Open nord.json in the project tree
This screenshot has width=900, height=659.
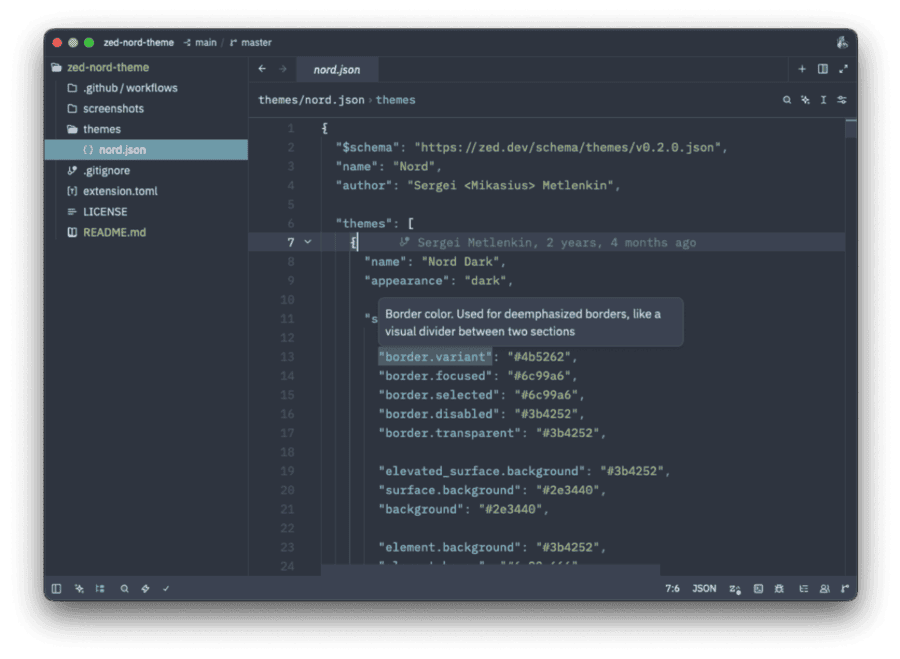[x=146, y=150]
